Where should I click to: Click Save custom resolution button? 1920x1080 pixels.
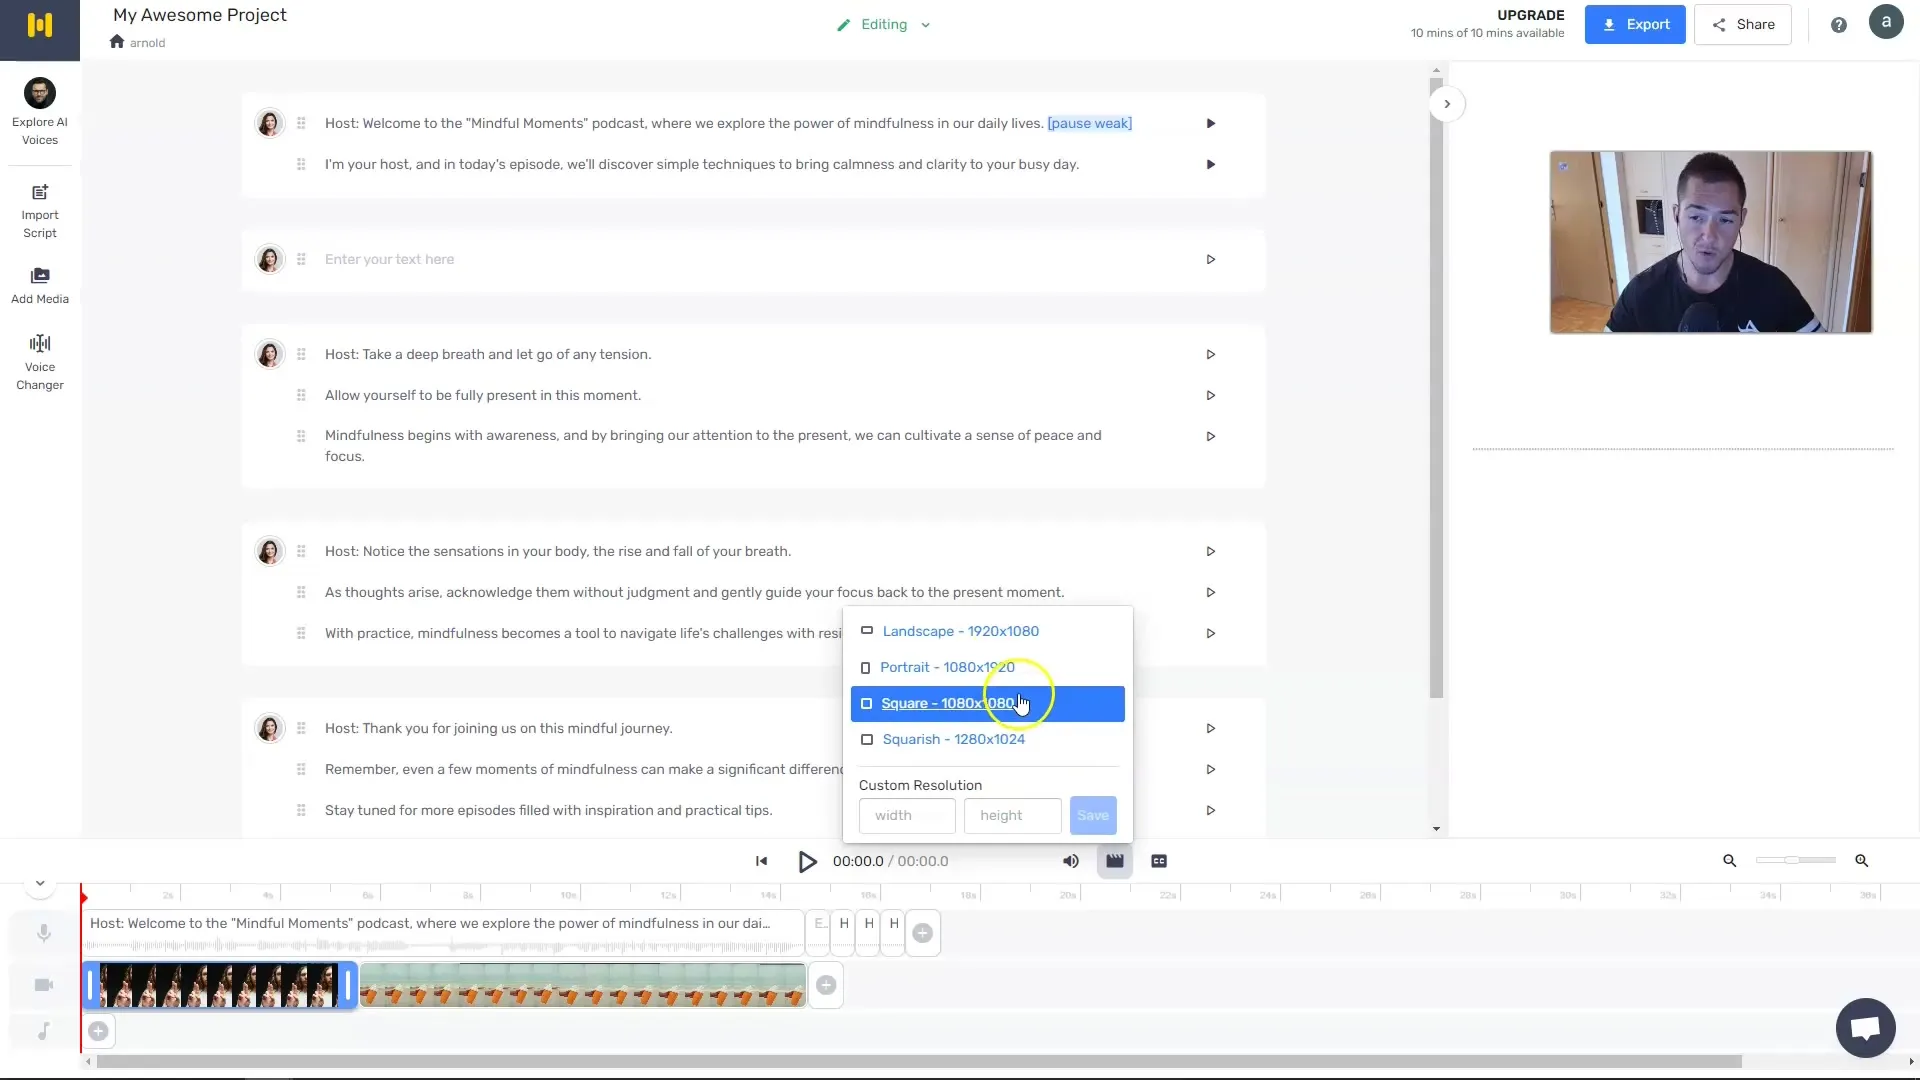(1093, 815)
